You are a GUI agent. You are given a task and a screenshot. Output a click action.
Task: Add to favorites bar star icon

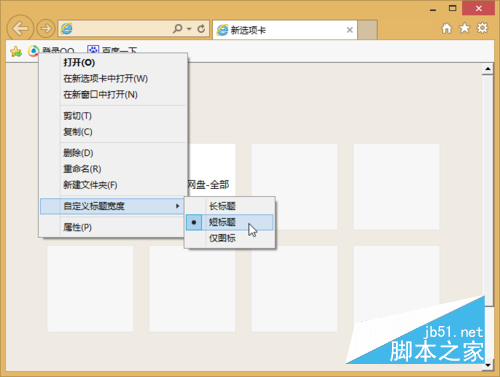point(16,51)
